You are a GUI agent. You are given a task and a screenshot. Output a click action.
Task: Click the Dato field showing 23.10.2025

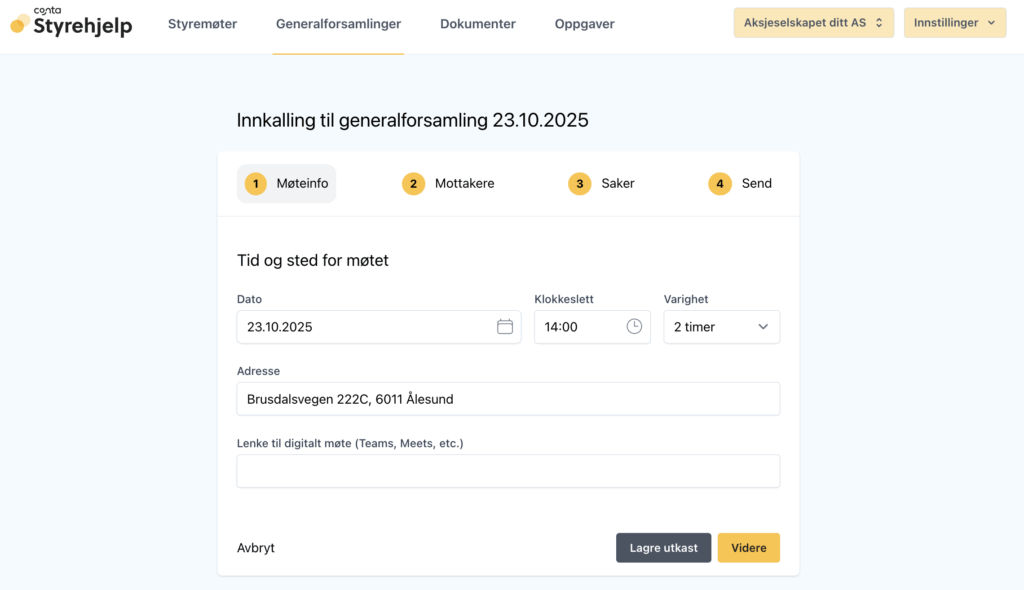(x=365, y=327)
